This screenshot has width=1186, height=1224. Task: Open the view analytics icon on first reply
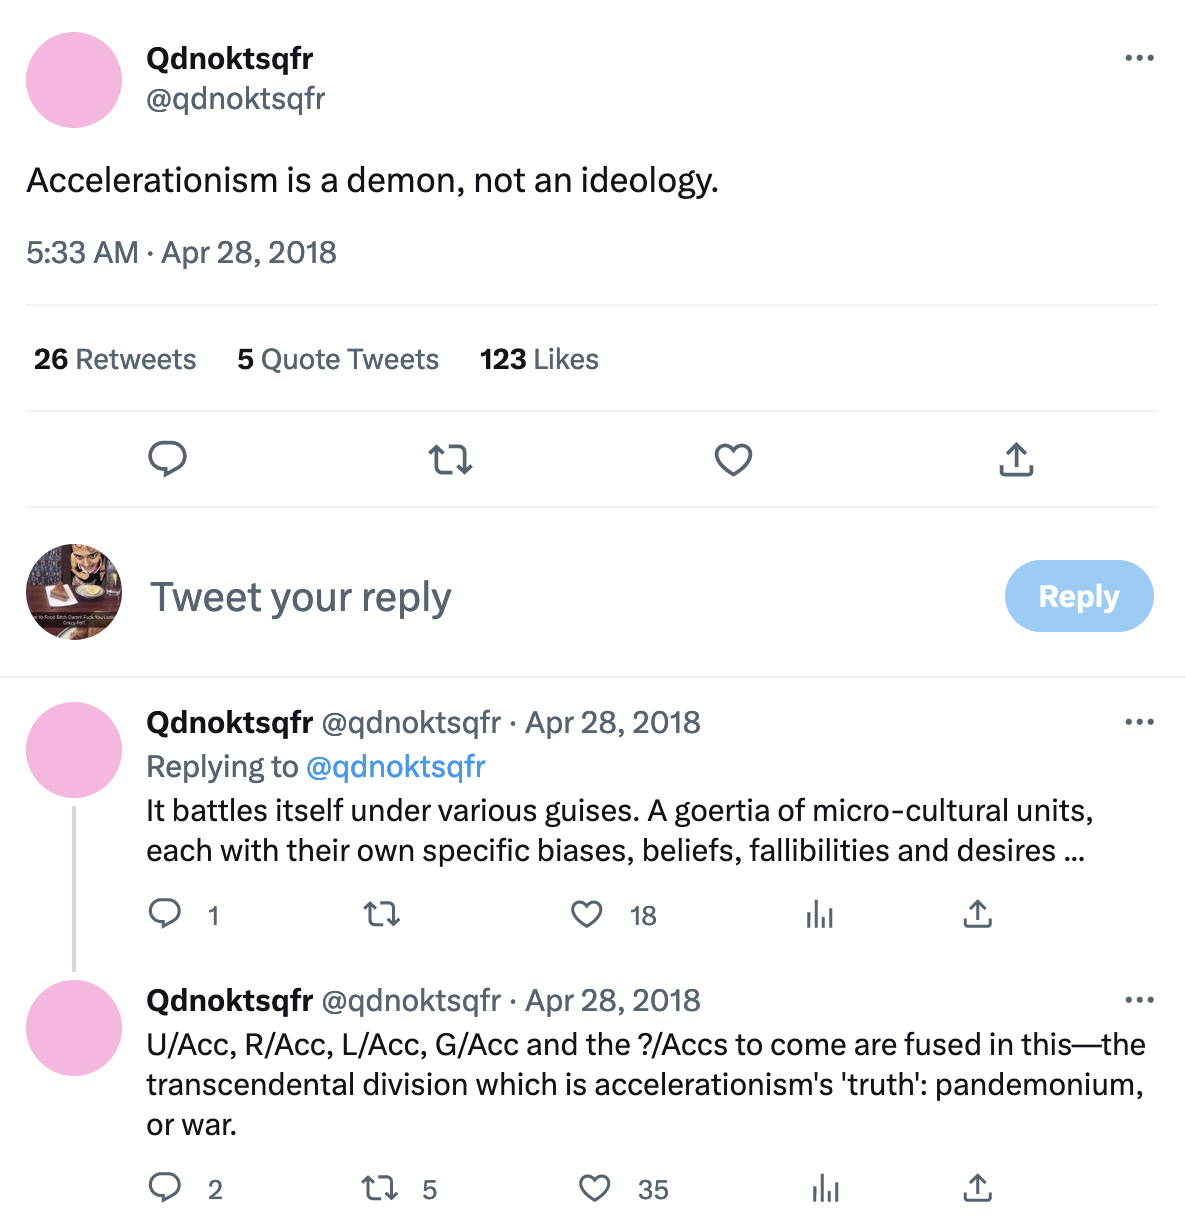pos(820,913)
